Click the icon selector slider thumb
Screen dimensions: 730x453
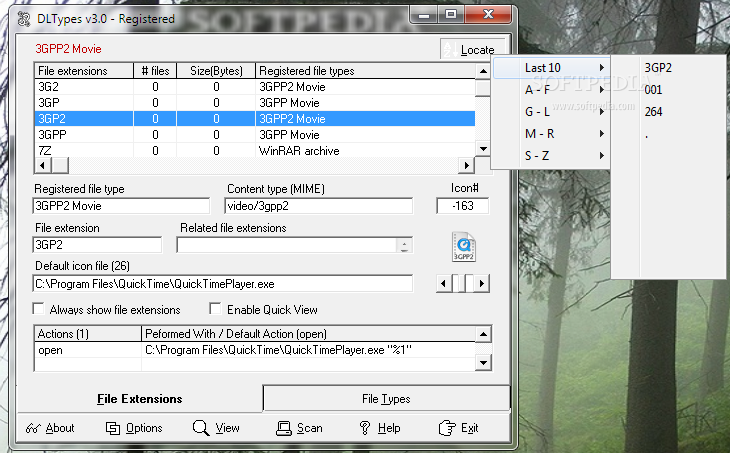pos(462,283)
